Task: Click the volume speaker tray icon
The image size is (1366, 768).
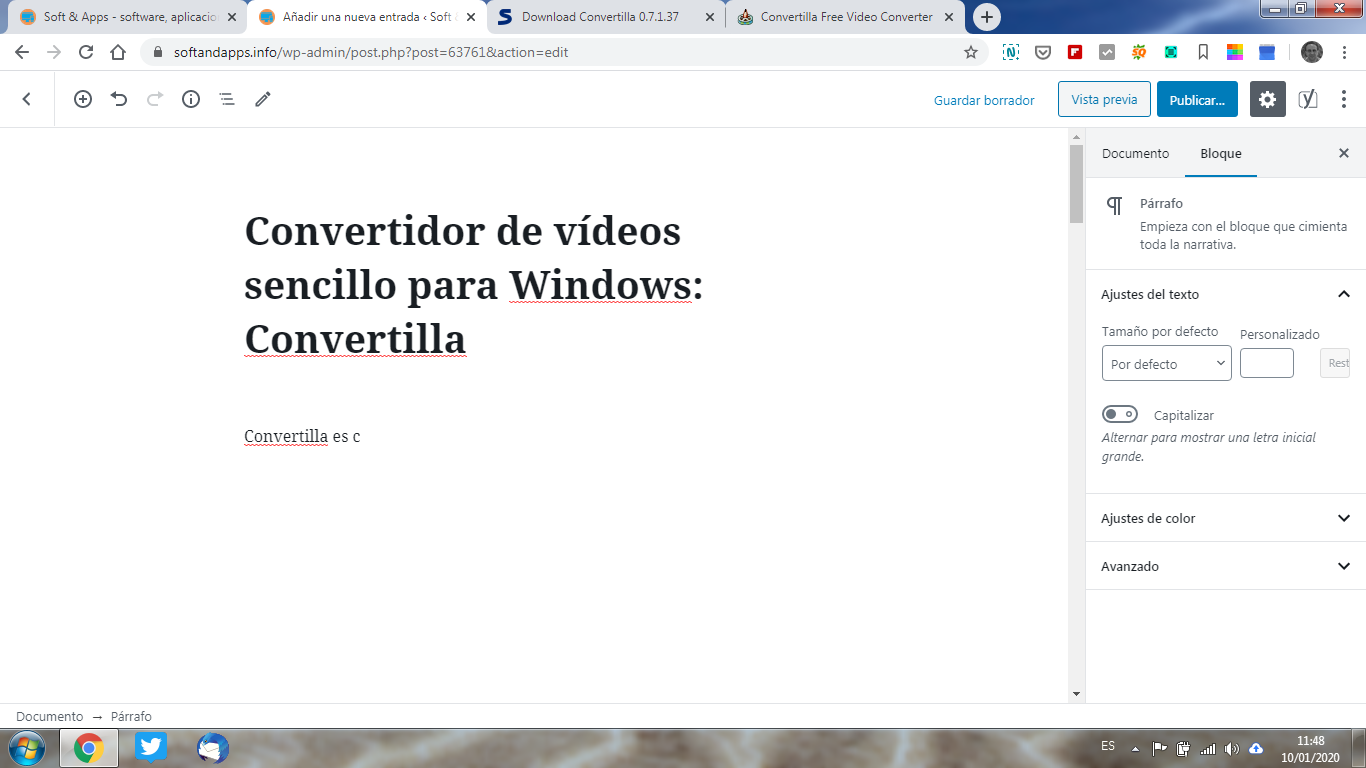Action: click(x=1232, y=748)
